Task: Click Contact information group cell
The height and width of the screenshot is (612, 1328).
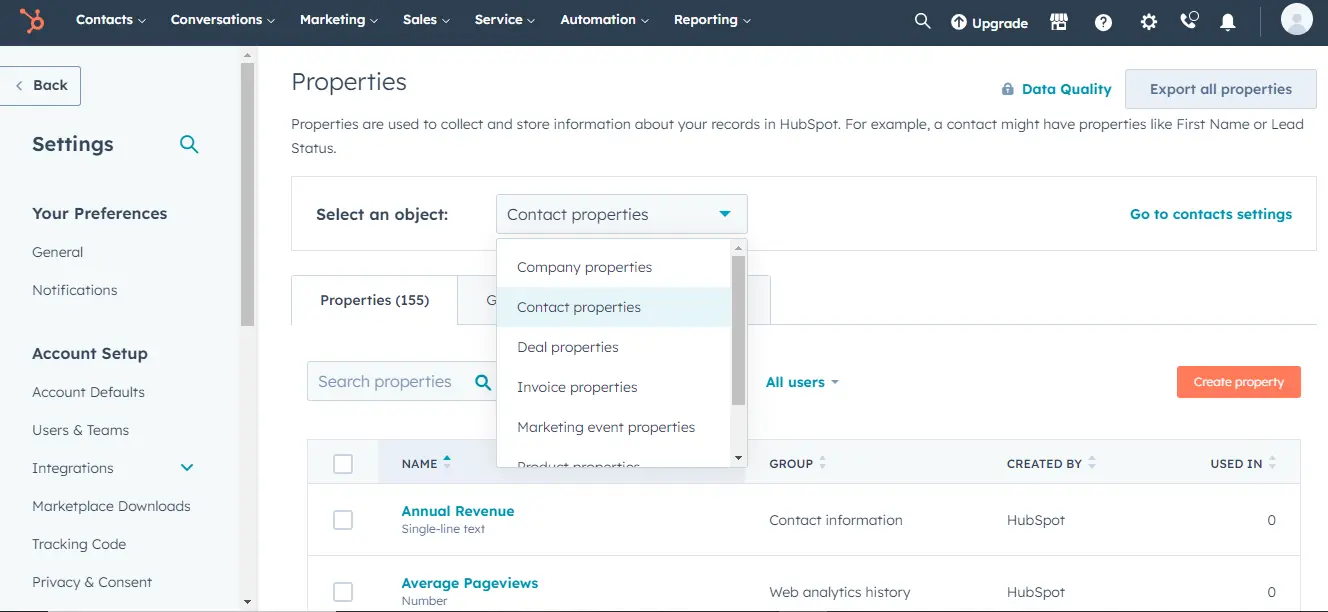Action: point(836,520)
